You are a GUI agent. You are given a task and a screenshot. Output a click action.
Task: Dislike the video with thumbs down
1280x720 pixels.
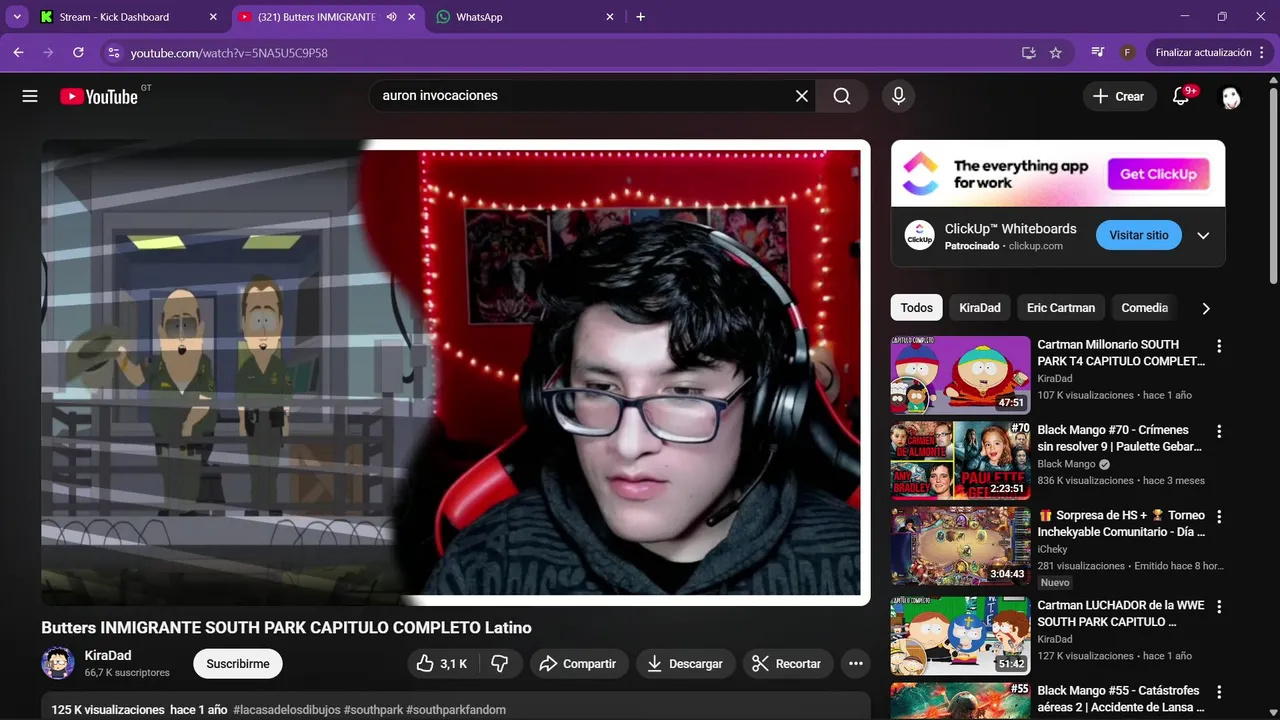[x=500, y=664]
